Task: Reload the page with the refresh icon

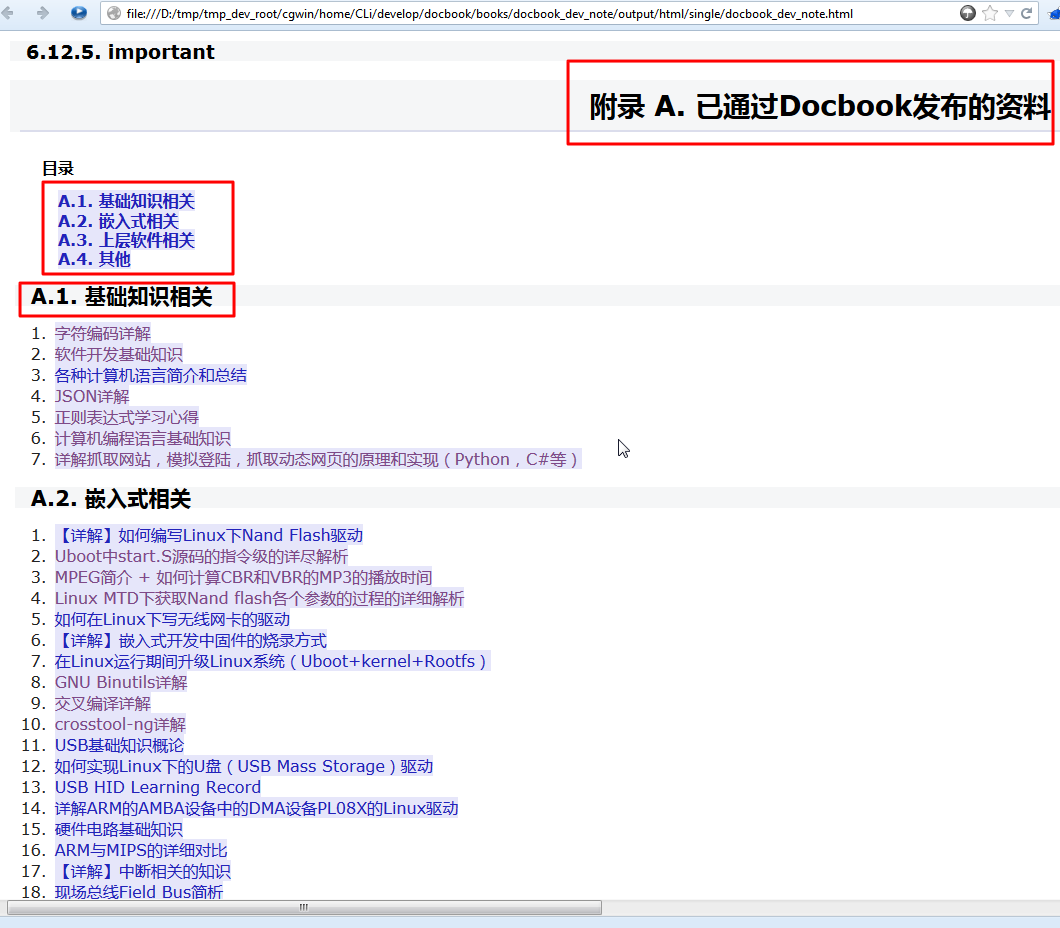Action: click(x=1026, y=13)
